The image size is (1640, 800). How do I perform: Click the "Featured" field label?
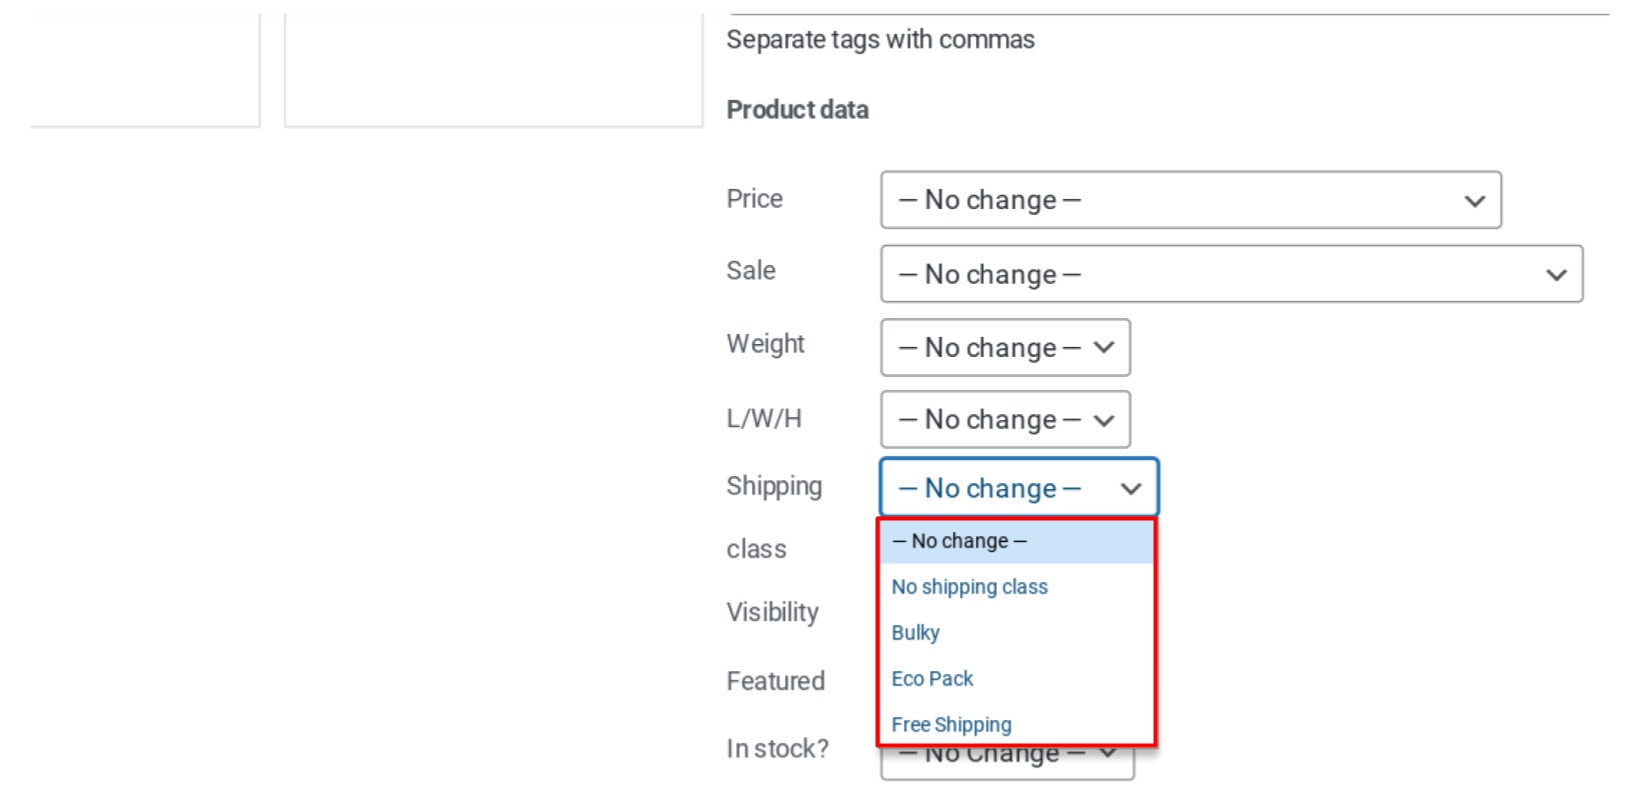tap(775, 681)
